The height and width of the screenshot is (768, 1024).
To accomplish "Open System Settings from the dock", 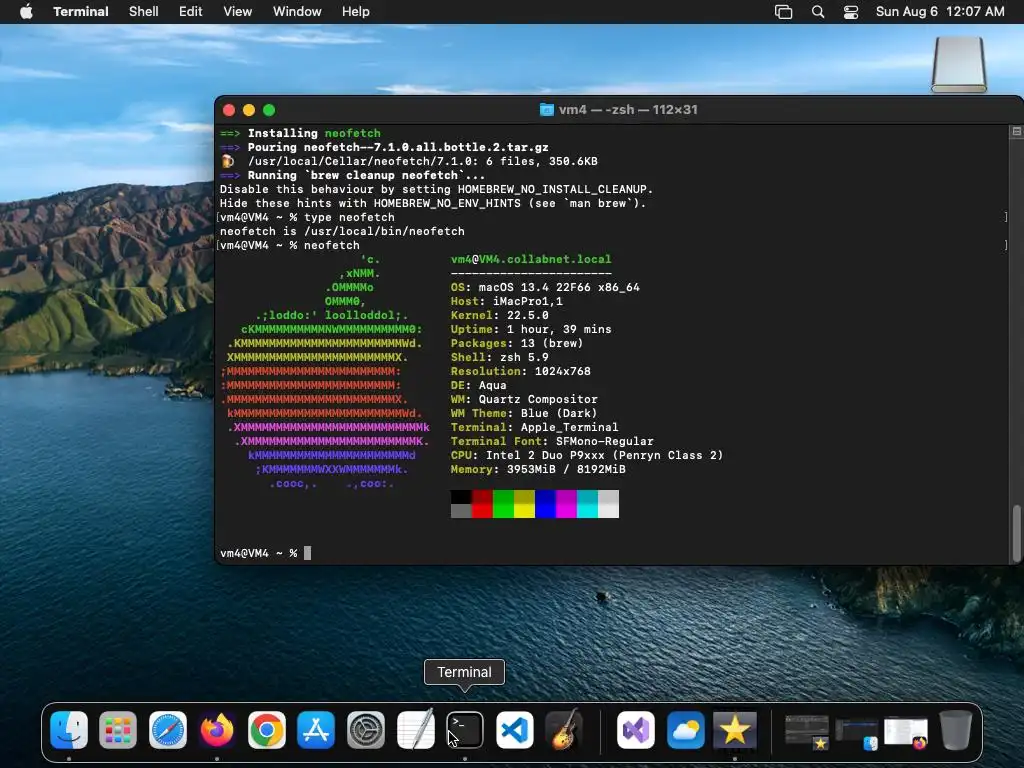I will click(x=366, y=729).
